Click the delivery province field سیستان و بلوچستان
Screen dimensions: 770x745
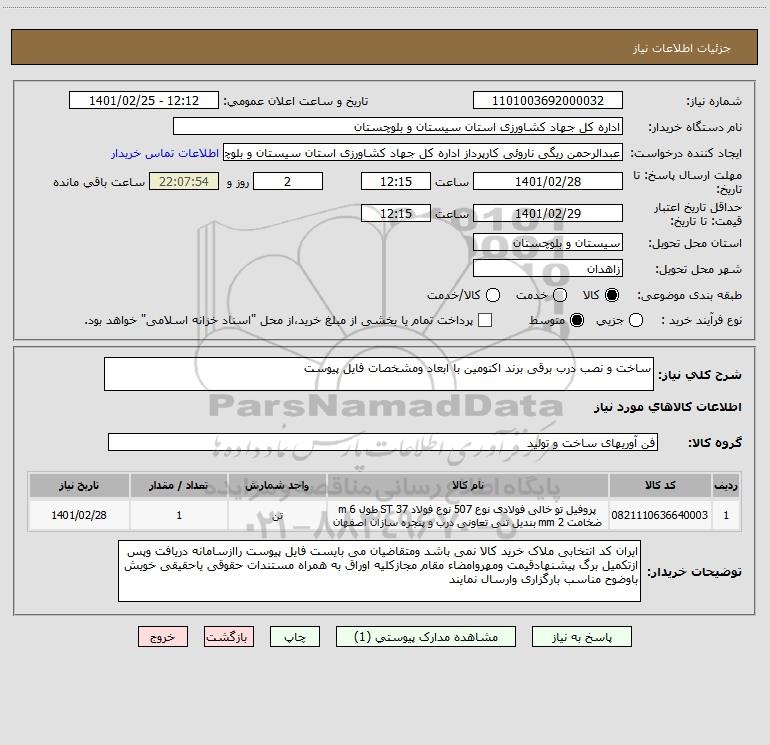[x=548, y=243]
